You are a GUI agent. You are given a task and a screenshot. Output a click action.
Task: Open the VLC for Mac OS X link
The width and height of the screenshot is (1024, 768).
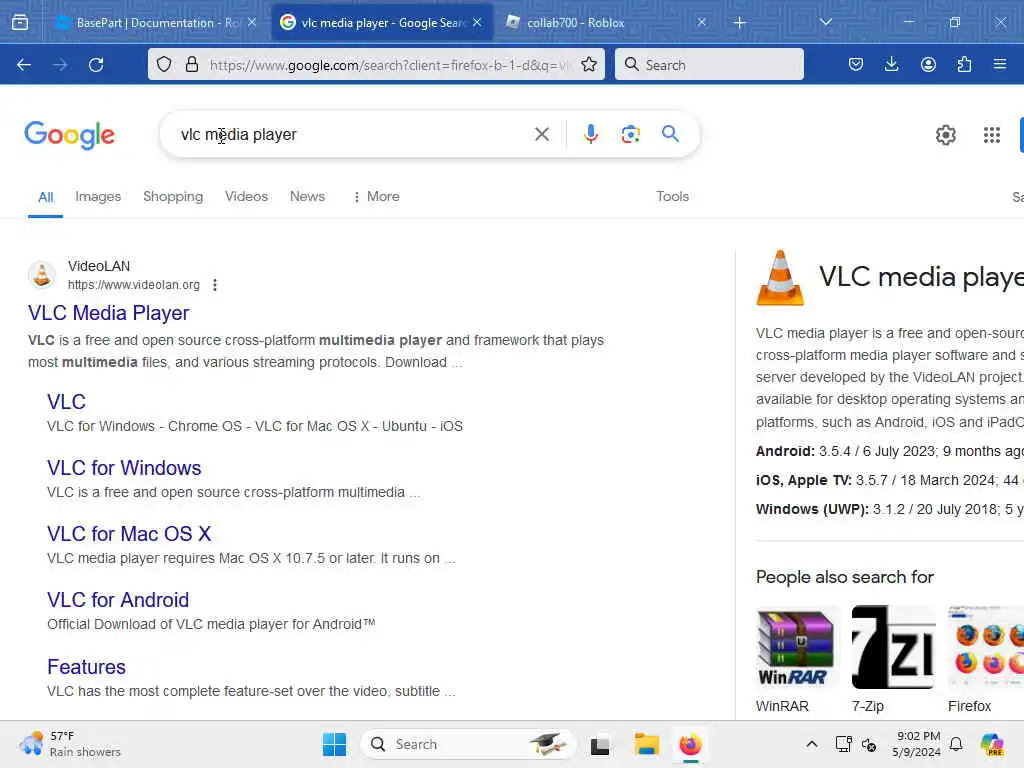[x=129, y=534]
